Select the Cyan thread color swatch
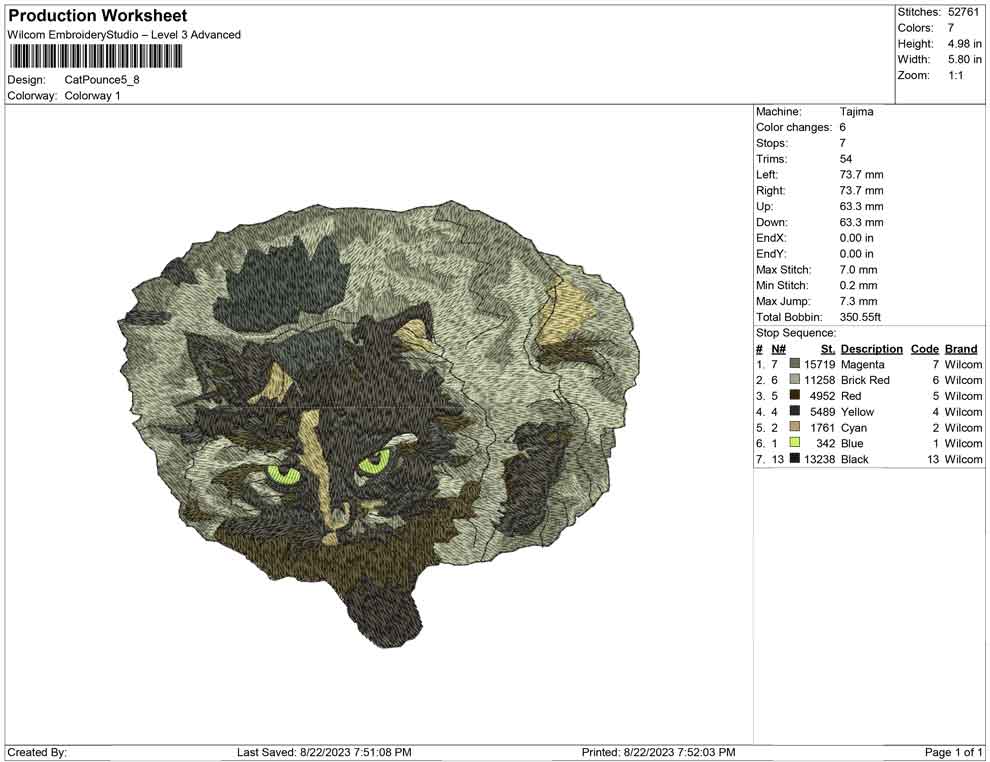Image resolution: width=990 pixels, height=762 pixels. [795, 428]
